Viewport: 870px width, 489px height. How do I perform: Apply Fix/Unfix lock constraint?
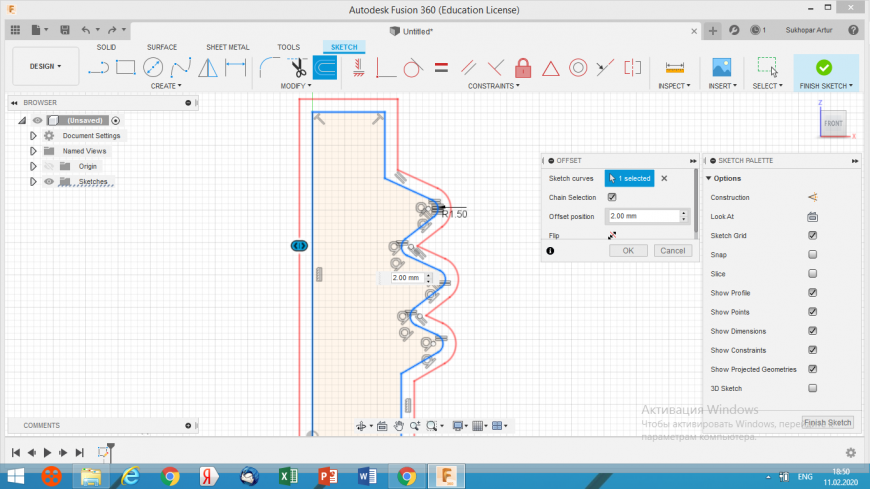tap(523, 68)
